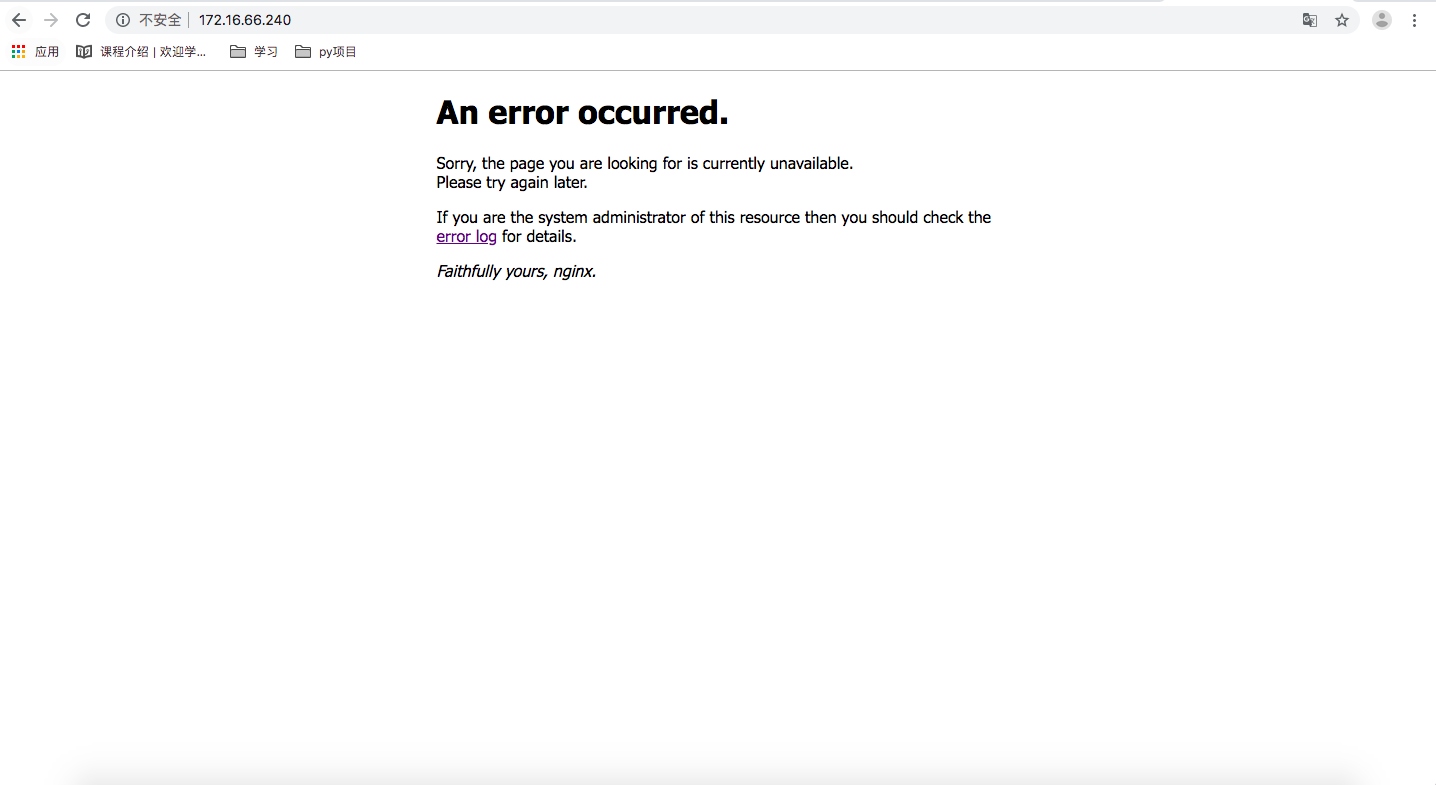Click the 'An error occurred.' heading

click(x=582, y=112)
